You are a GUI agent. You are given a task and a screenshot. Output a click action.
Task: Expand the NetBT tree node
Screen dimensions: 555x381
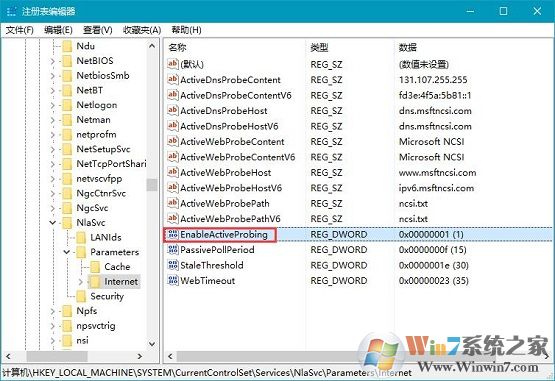pos(52,91)
